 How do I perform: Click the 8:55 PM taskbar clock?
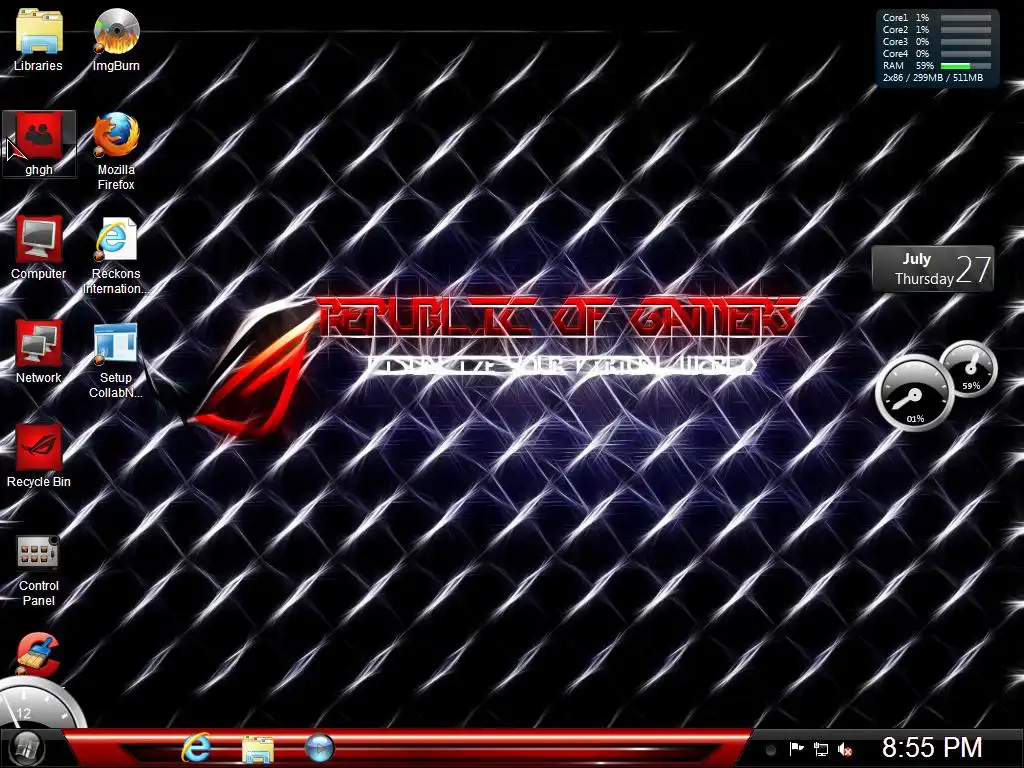932,748
